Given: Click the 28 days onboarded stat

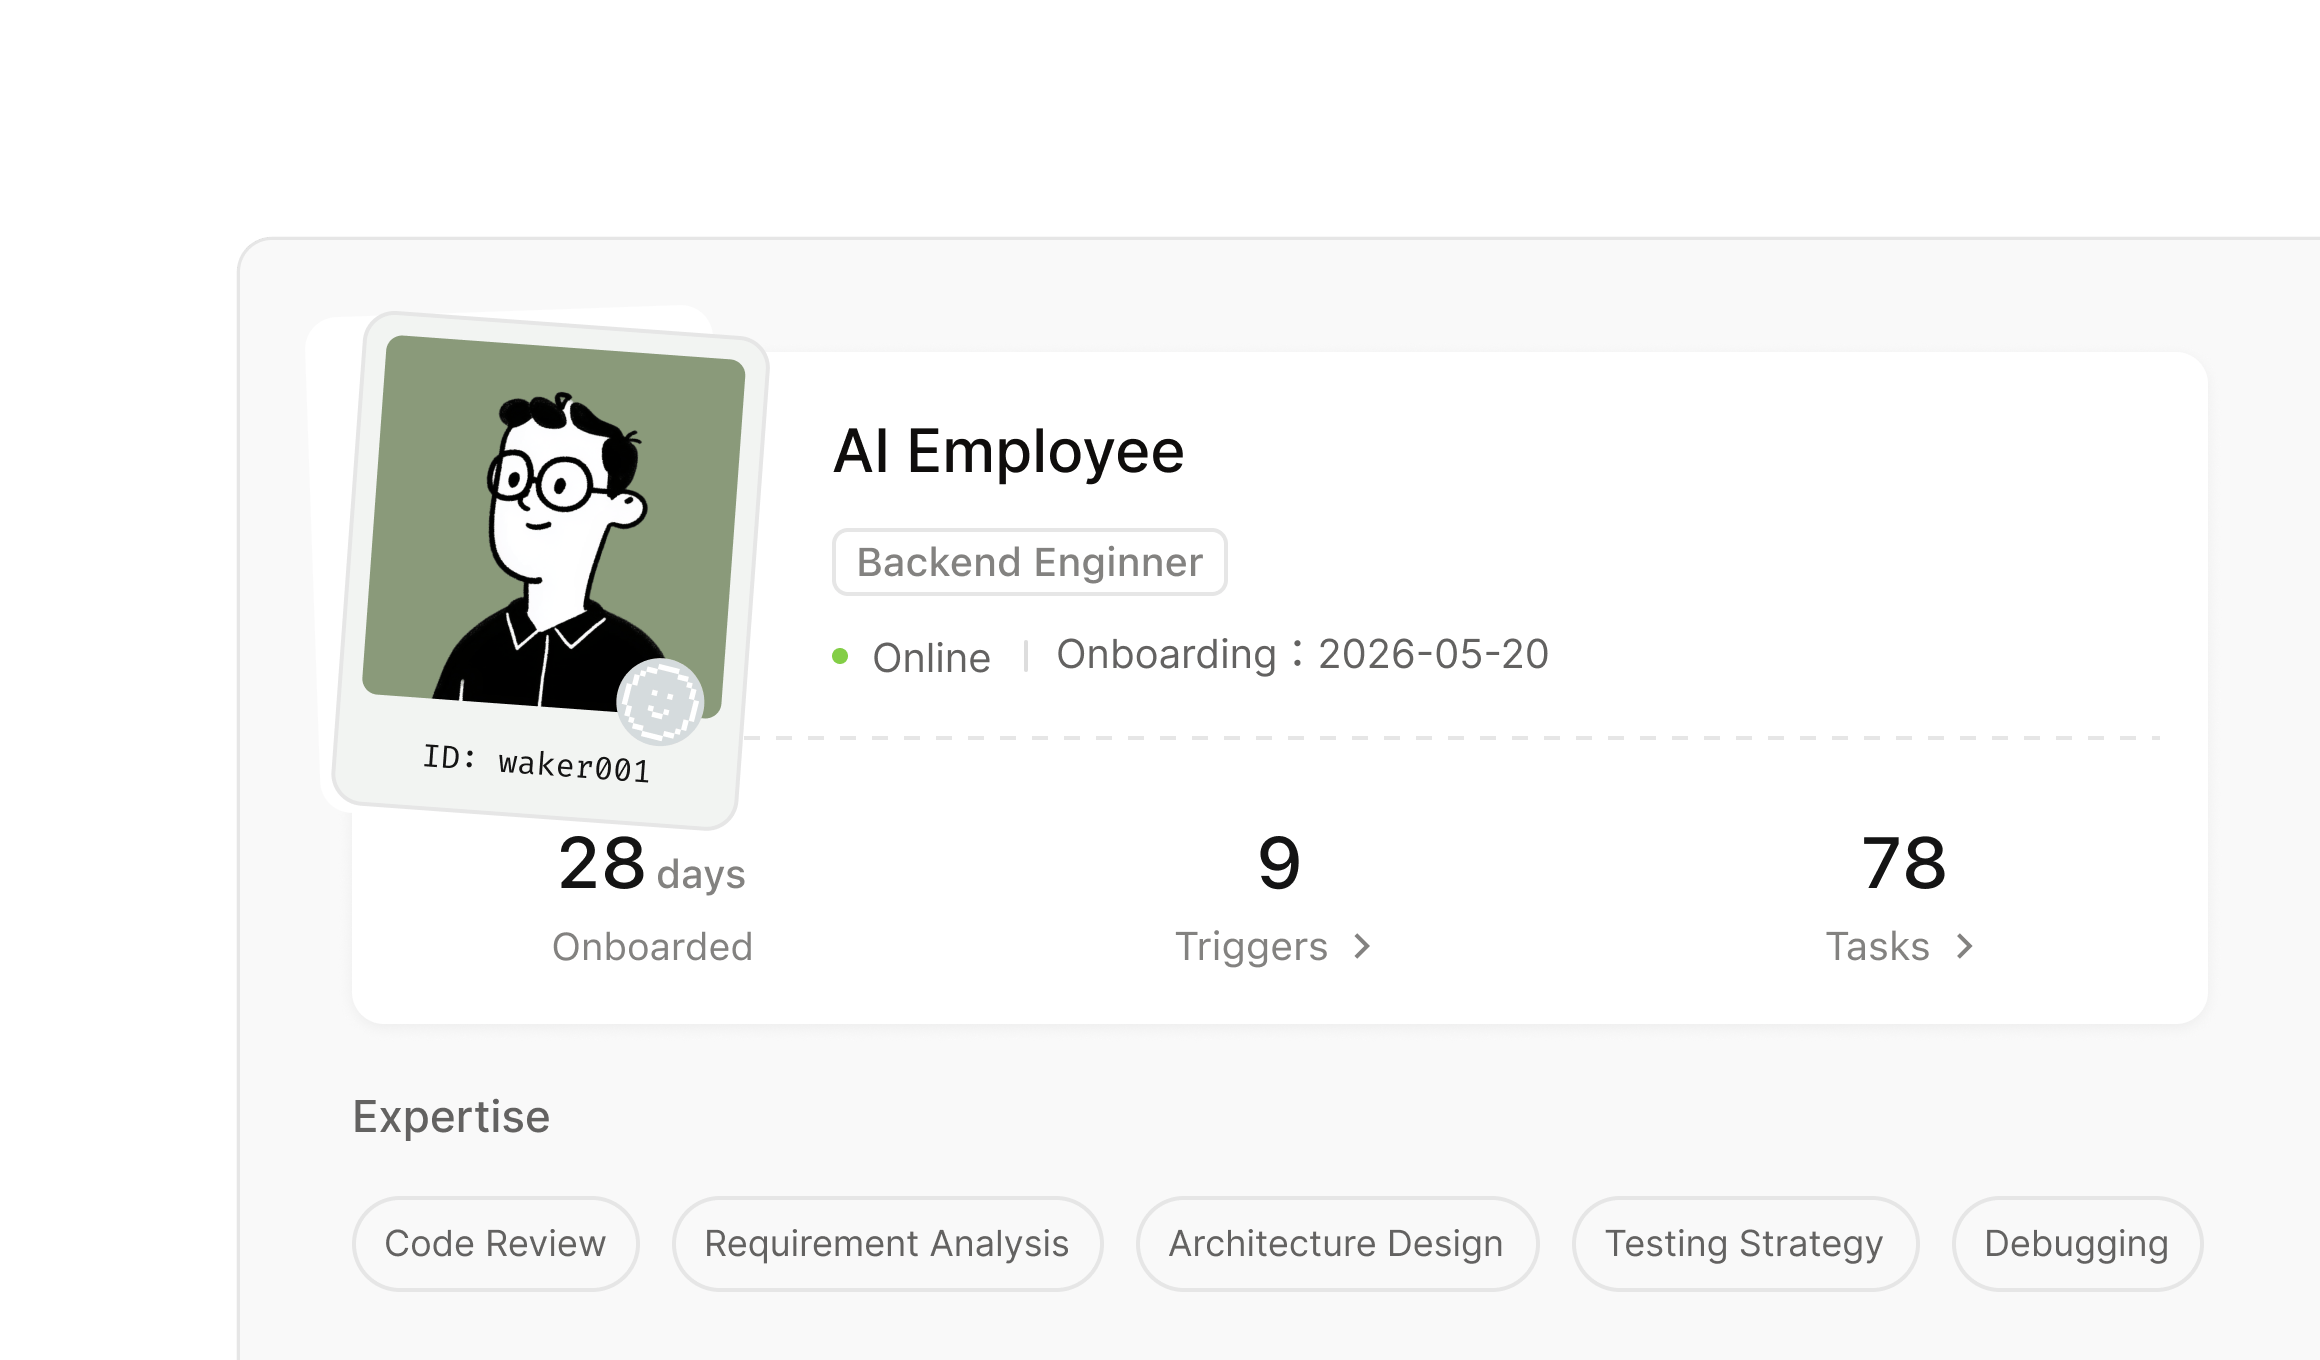Looking at the screenshot, I should click(x=652, y=864).
